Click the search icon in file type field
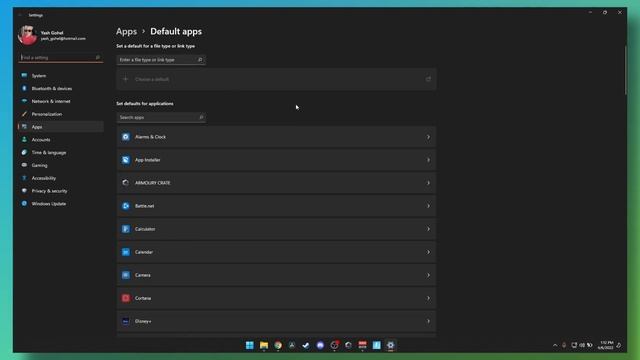640x360 pixels. 200,60
